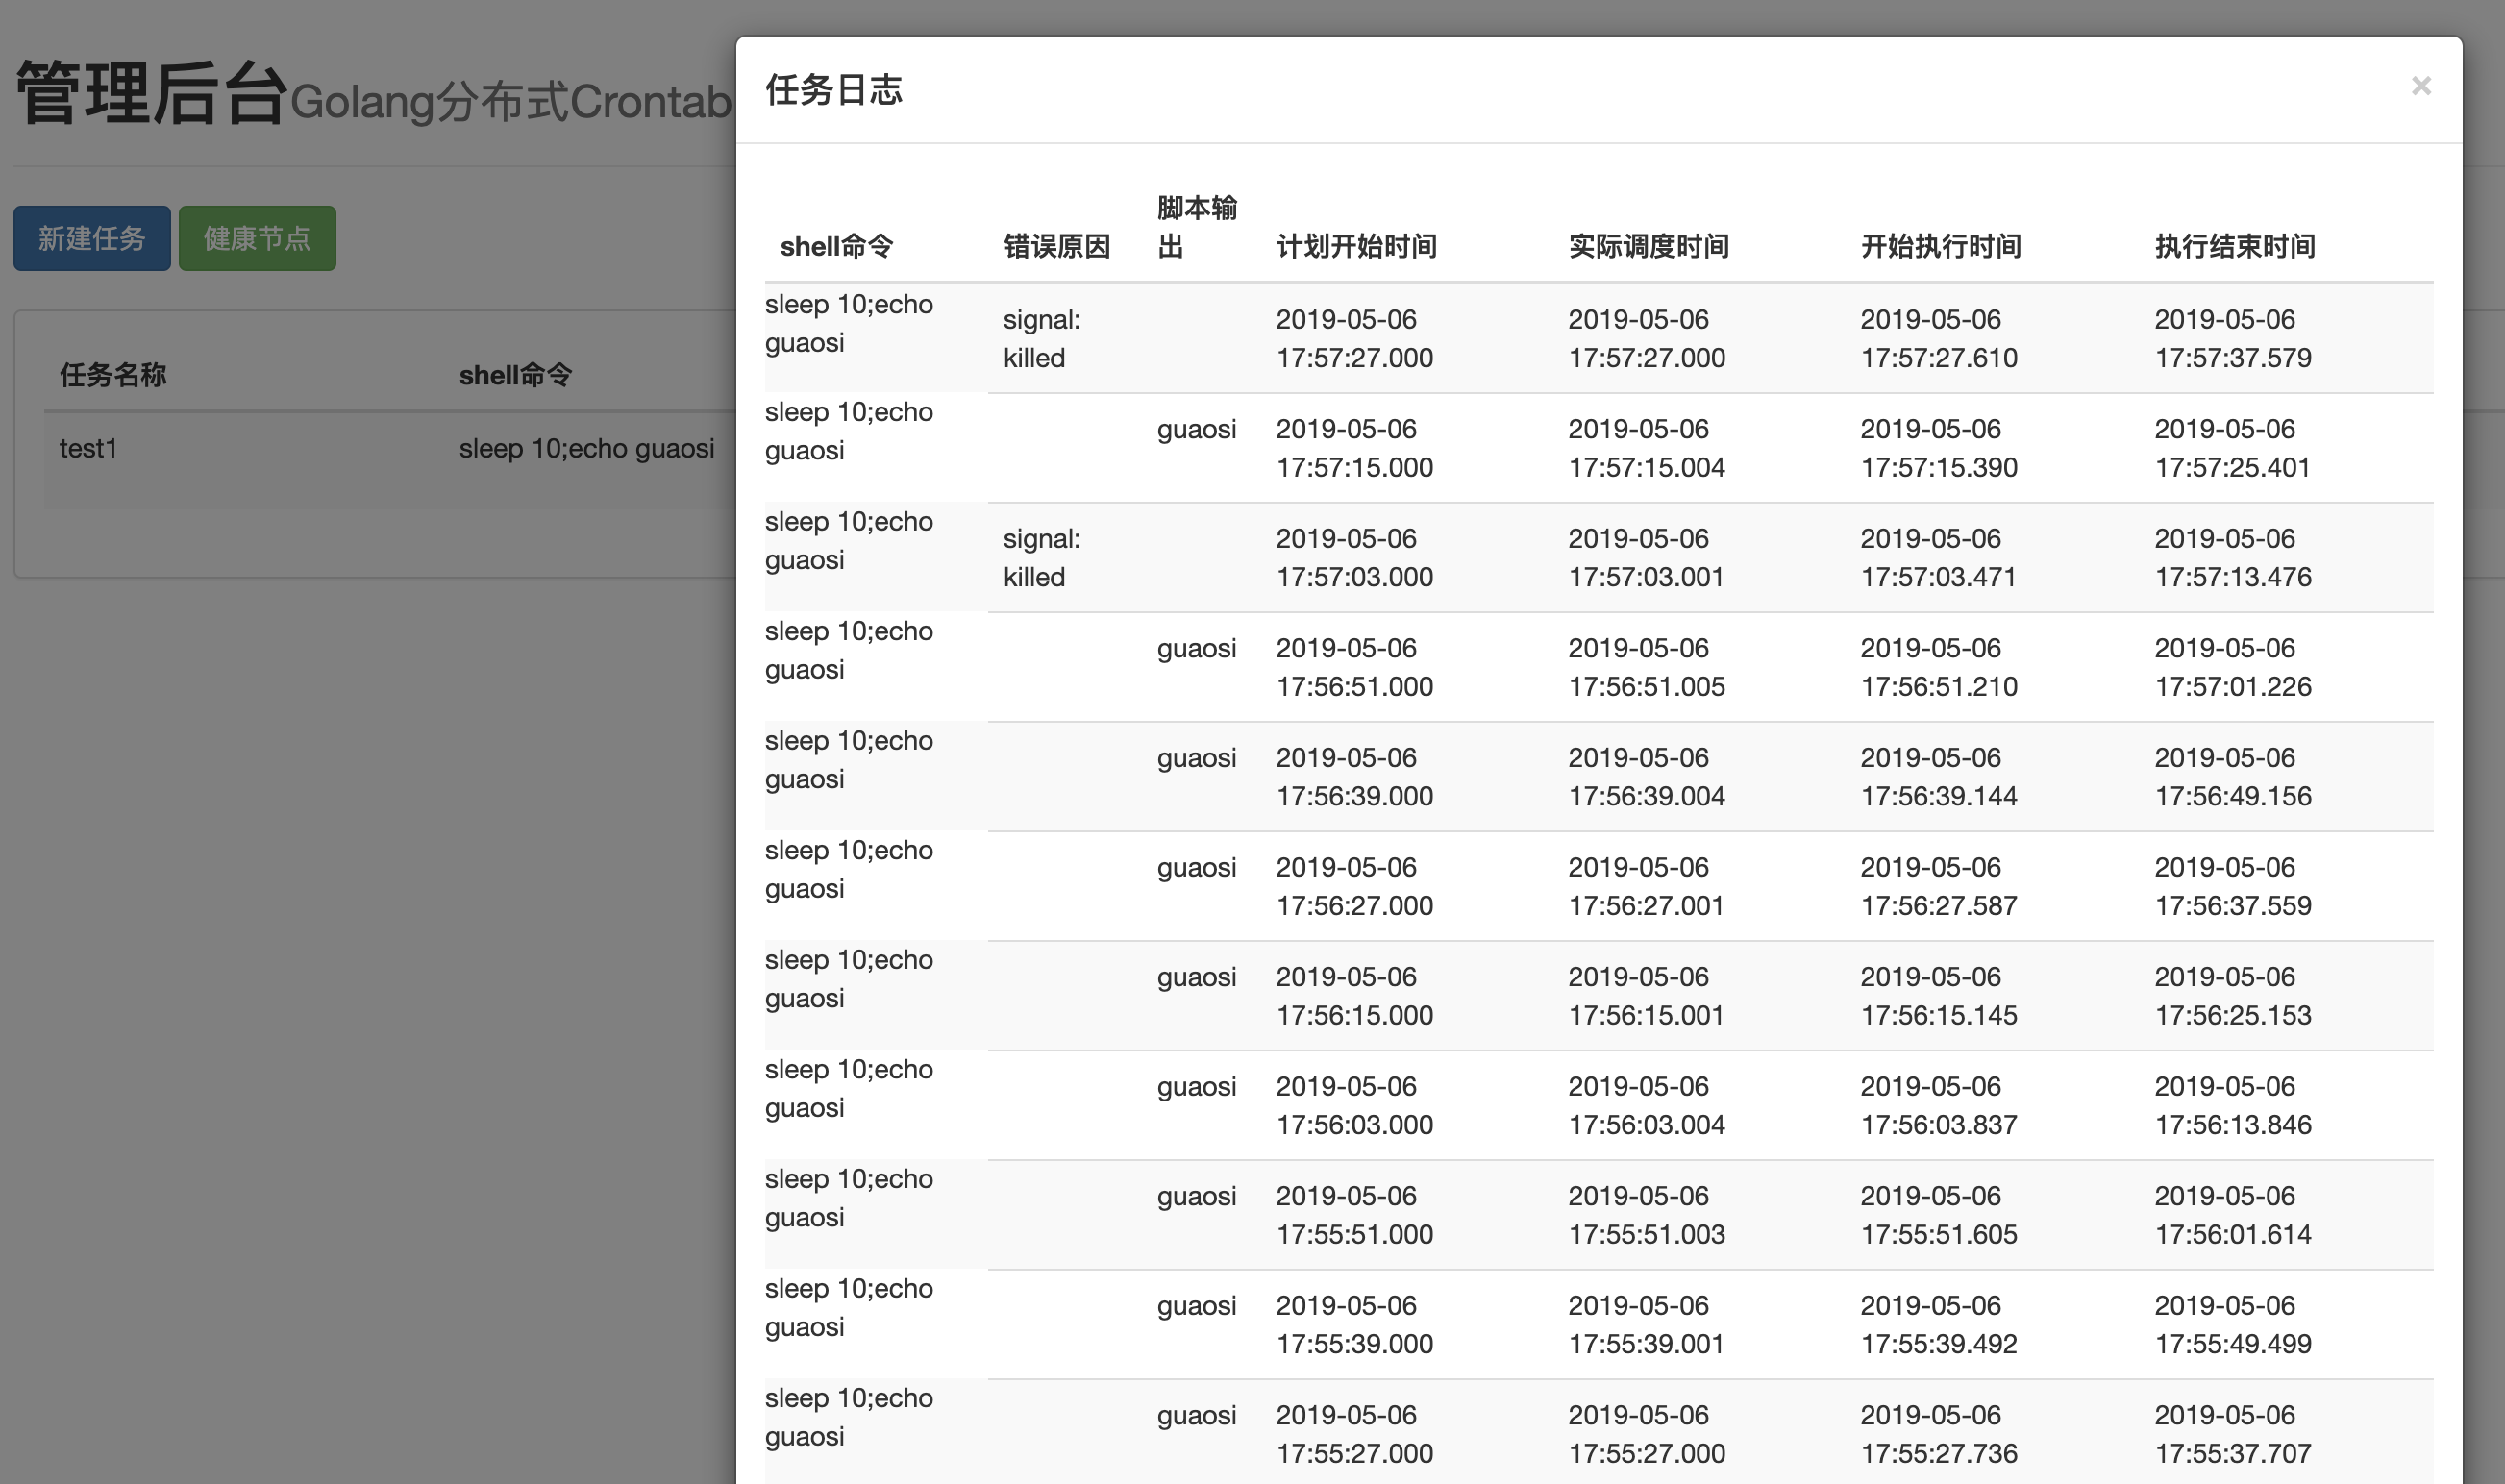Close the 任务日志 dialog with X
The width and height of the screenshot is (2505, 1484).
pos(2420,87)
